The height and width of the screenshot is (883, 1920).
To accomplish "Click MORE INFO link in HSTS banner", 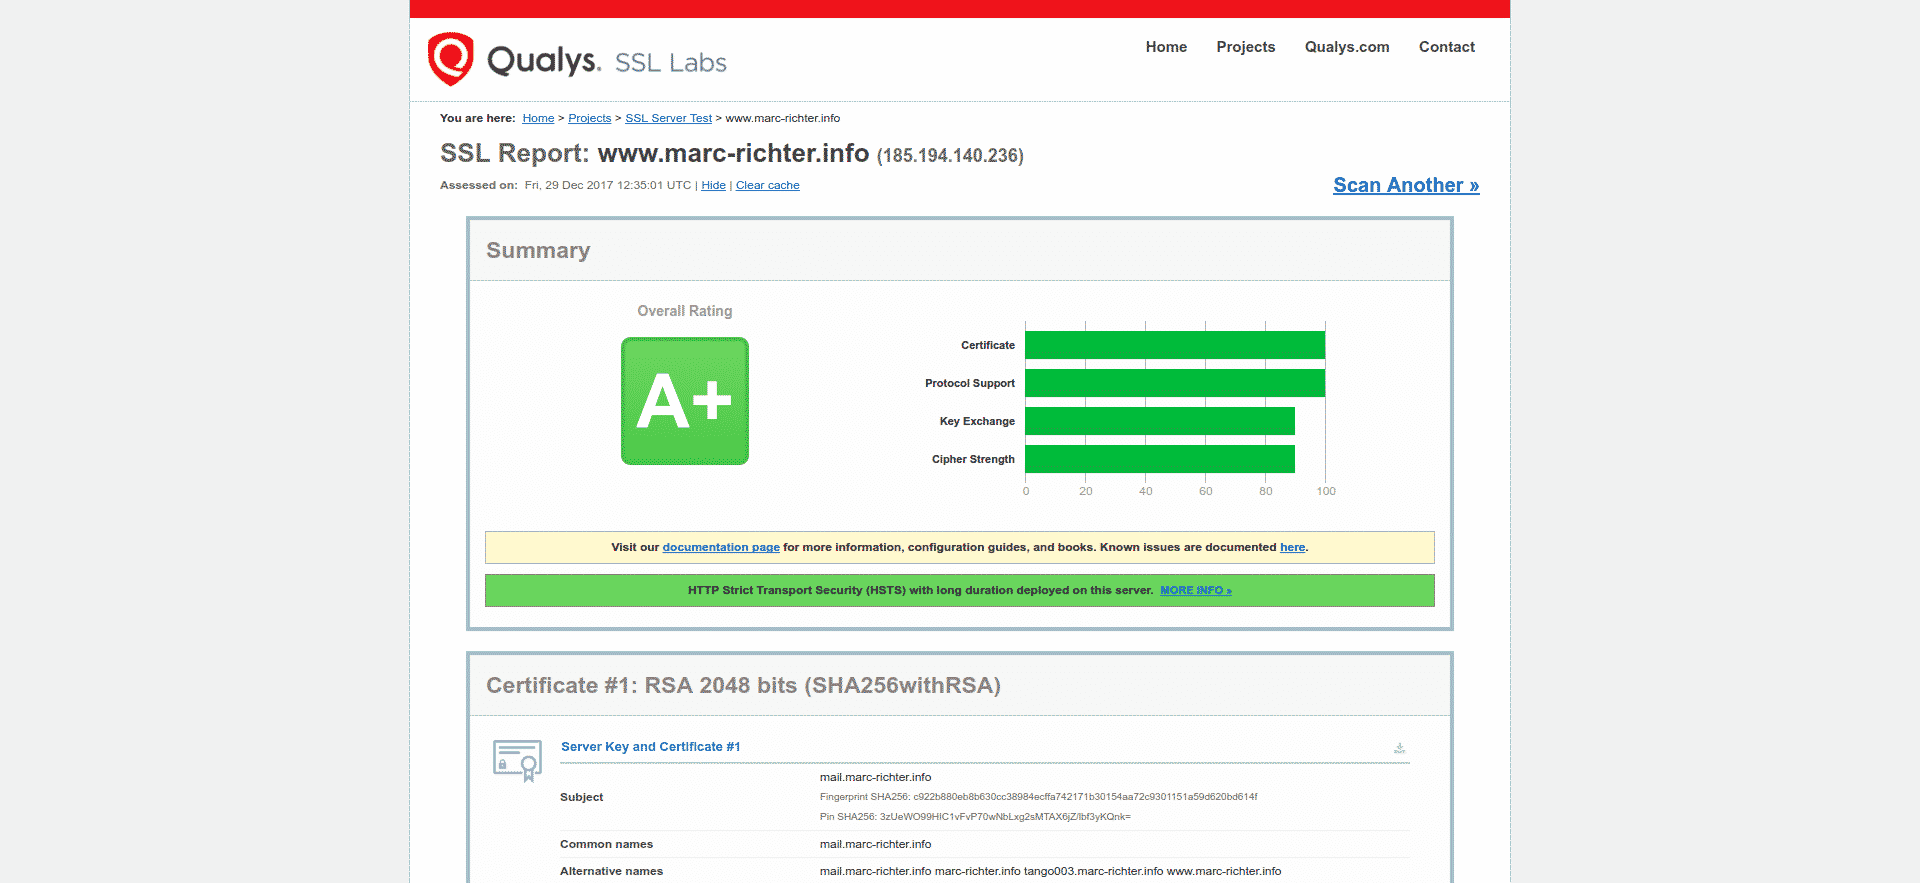I will click(x=1195, y=590).
